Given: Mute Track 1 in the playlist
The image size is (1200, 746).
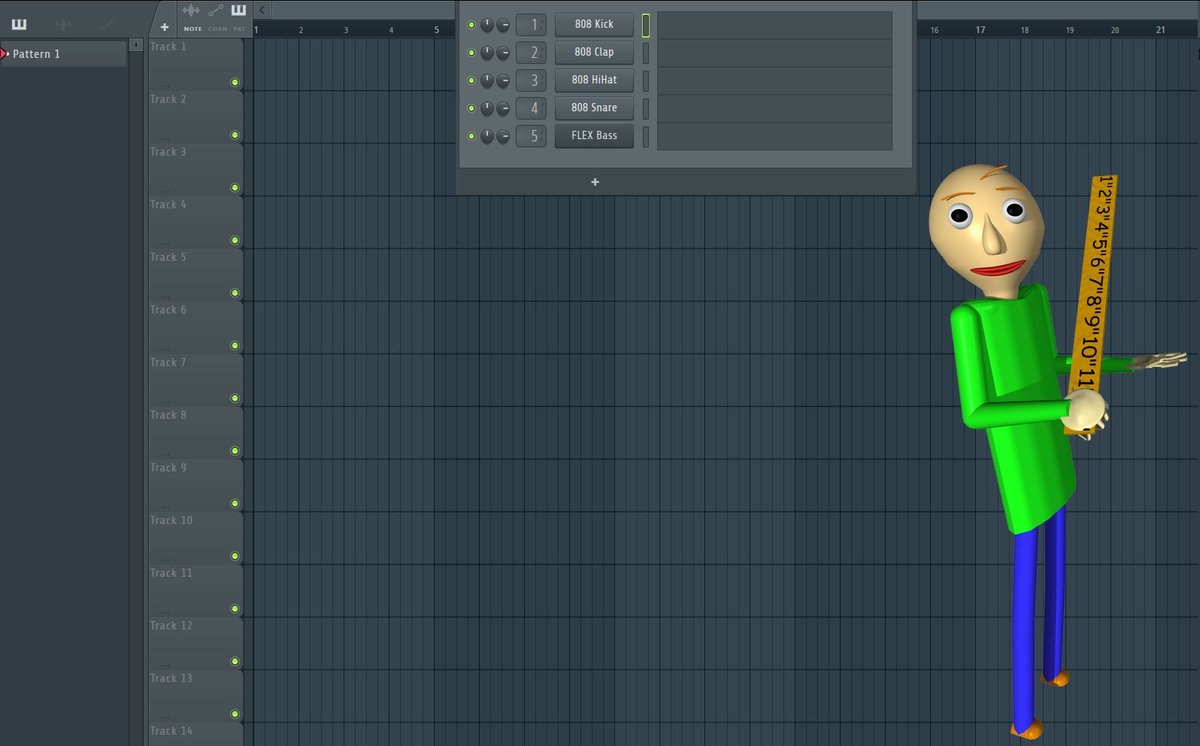Looking at the screenshot, I should 235,82.
